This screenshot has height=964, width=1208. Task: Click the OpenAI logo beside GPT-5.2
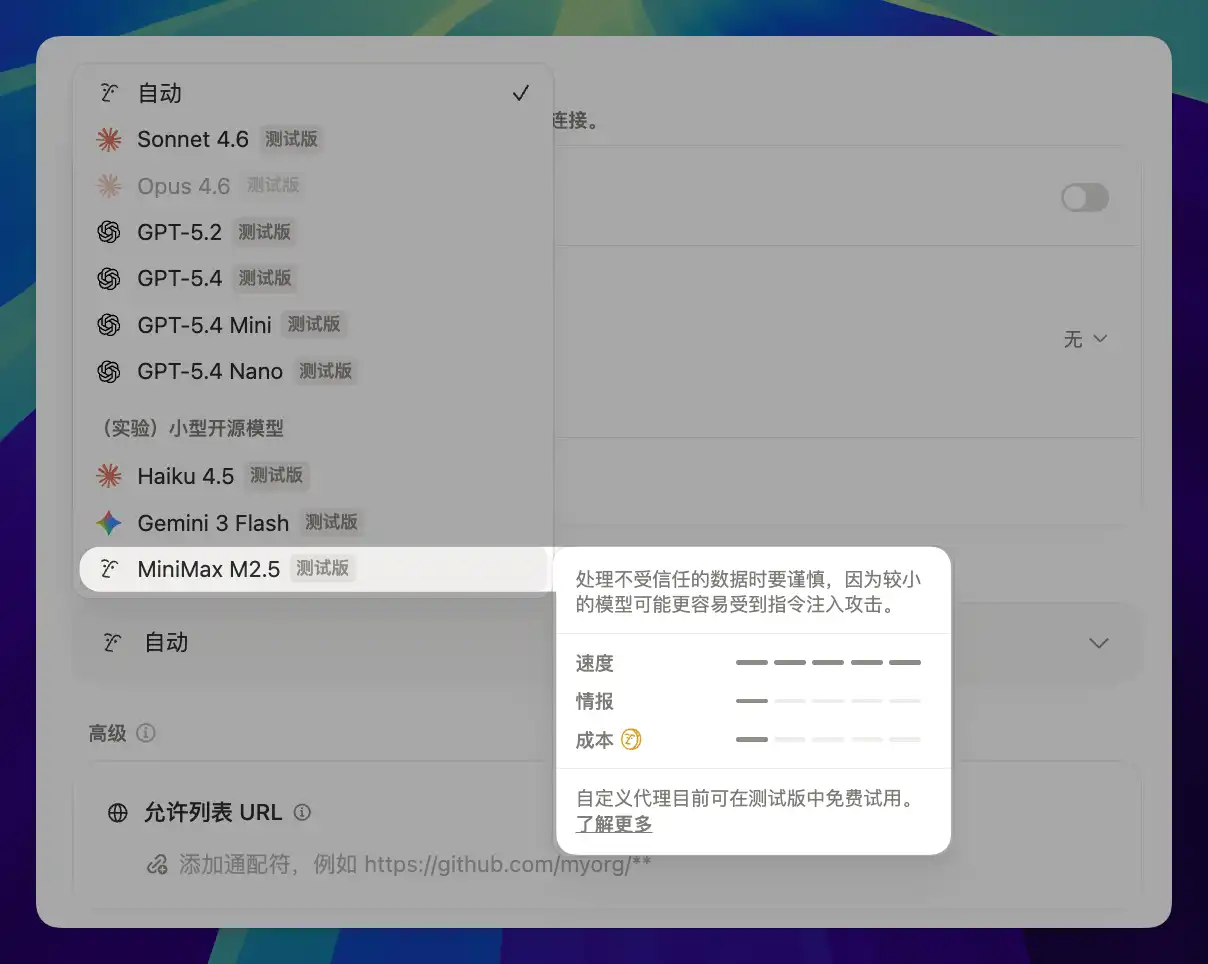point(109,232)
